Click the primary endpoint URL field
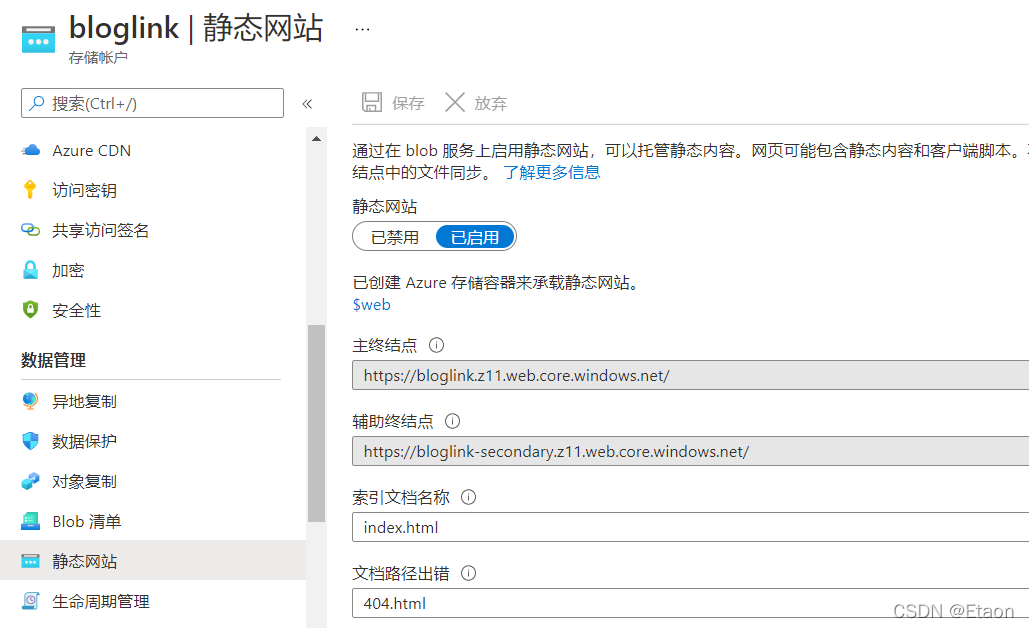1029x628 pixels. 690,375
